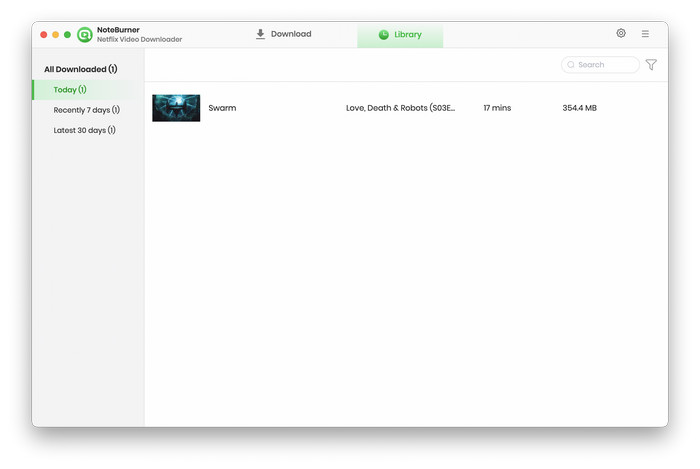This screenshot has width=700, height=469.
Task: Open the hamburger menu icon
Action: tap(645, 34)
